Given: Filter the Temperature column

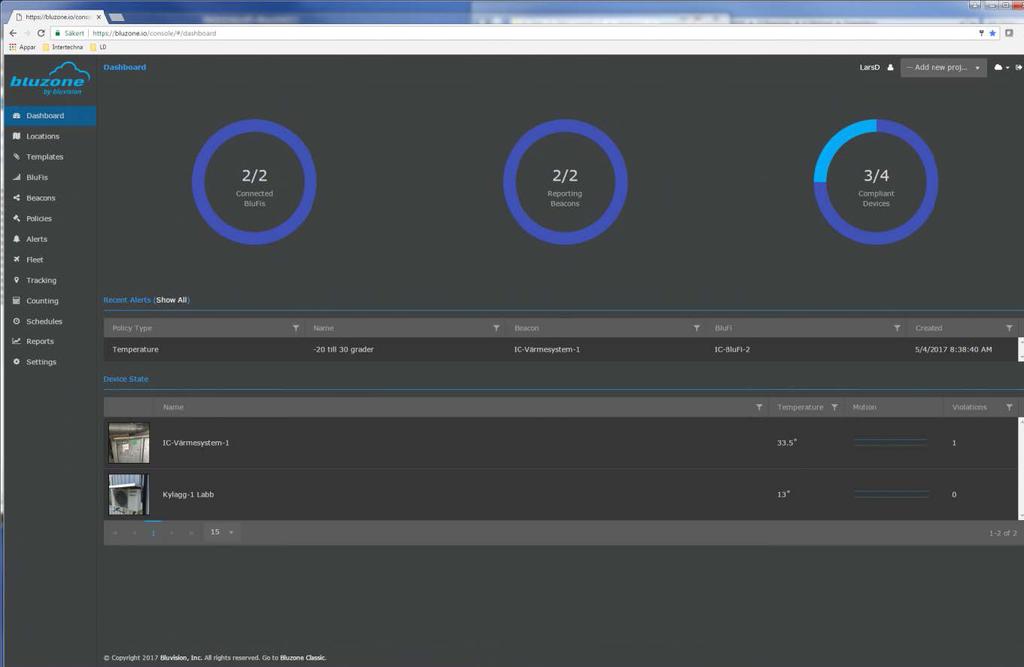Looking at the screenshot, I should point(835,407).
